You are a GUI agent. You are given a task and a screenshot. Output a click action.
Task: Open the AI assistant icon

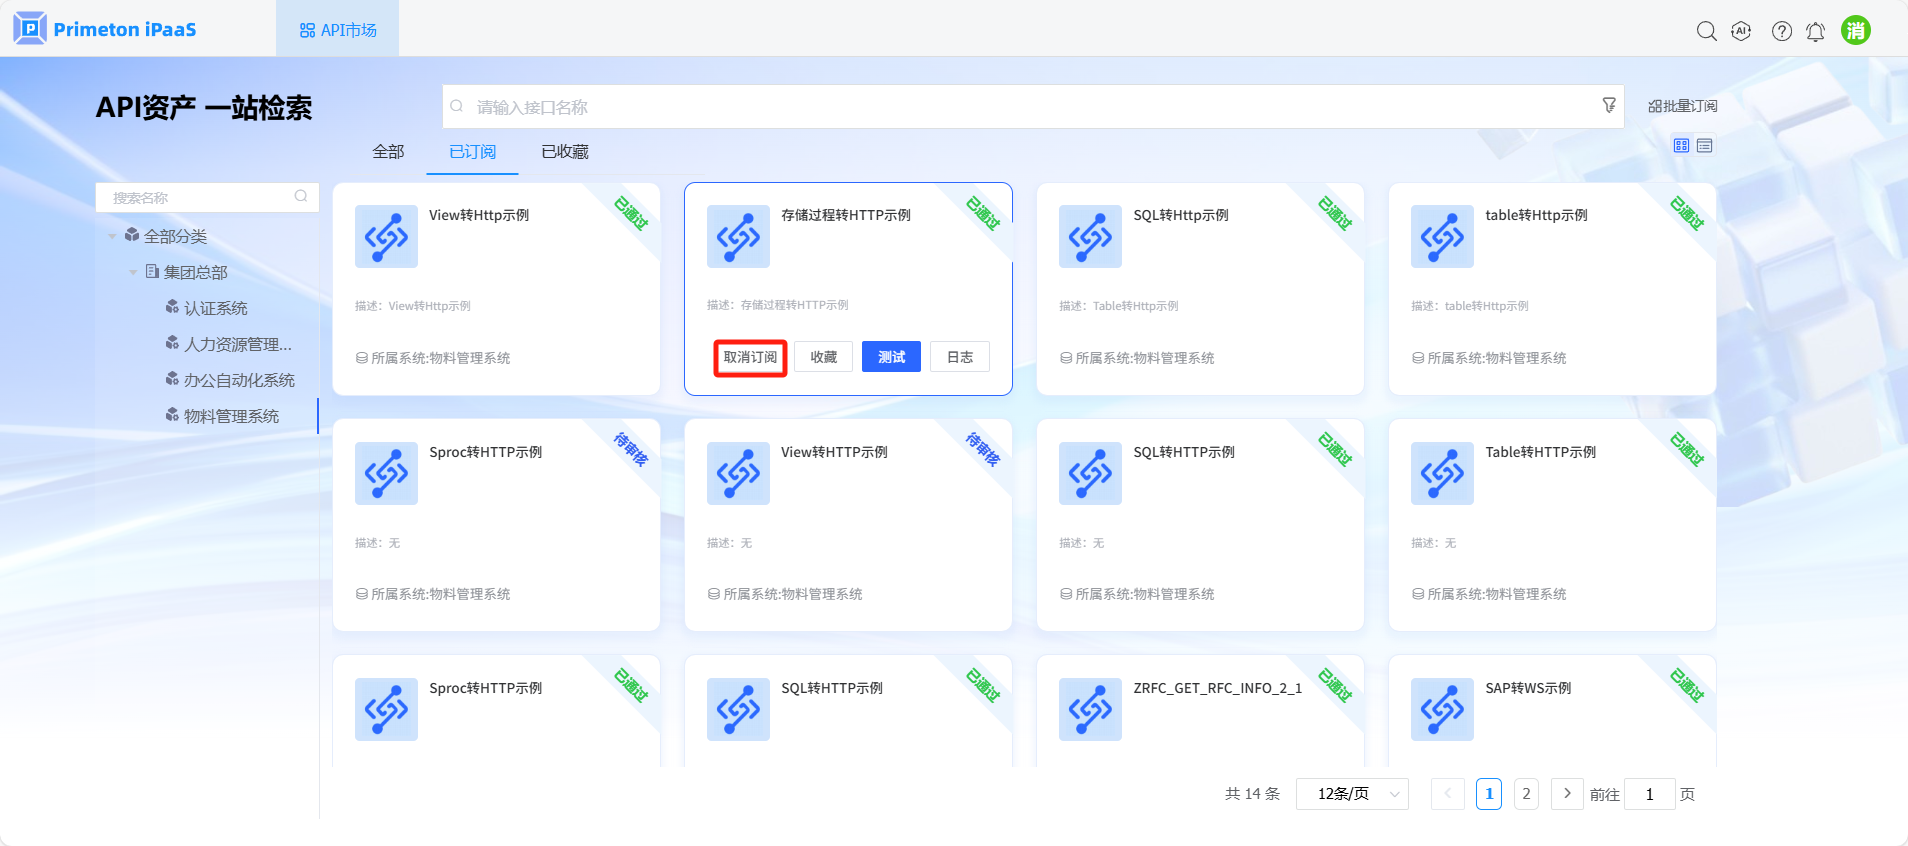(x=1741, y=31)
